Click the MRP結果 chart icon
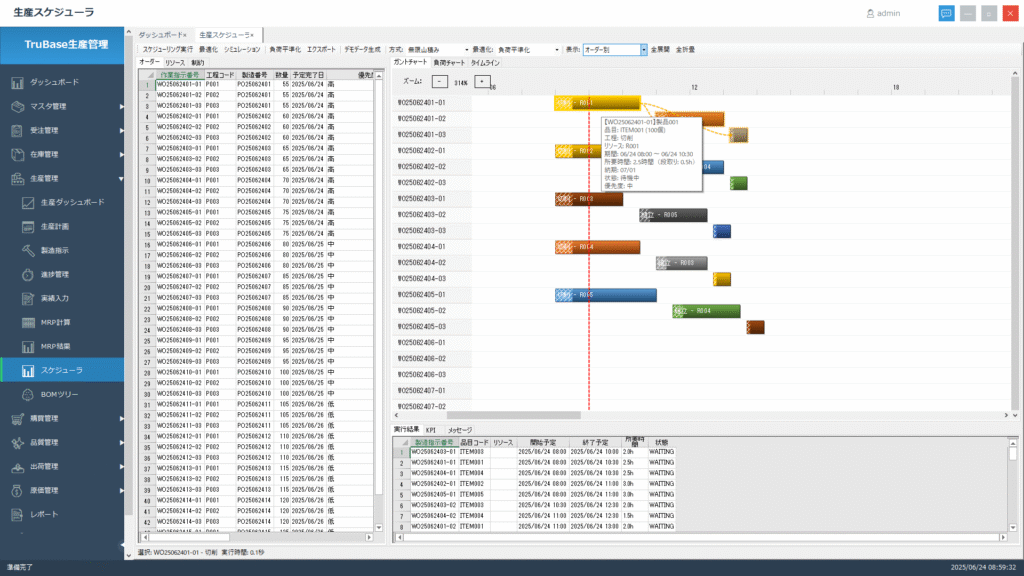 click(x=28, y=347)
